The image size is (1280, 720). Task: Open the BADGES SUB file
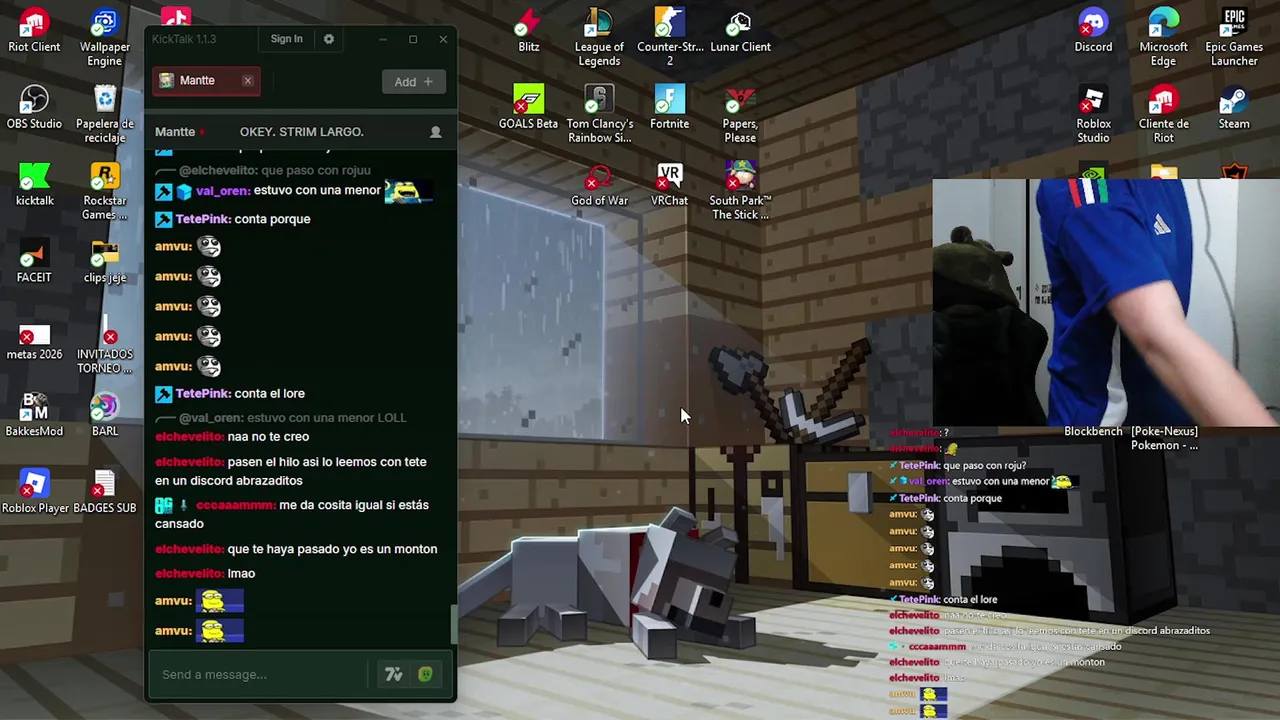[105, 492]
